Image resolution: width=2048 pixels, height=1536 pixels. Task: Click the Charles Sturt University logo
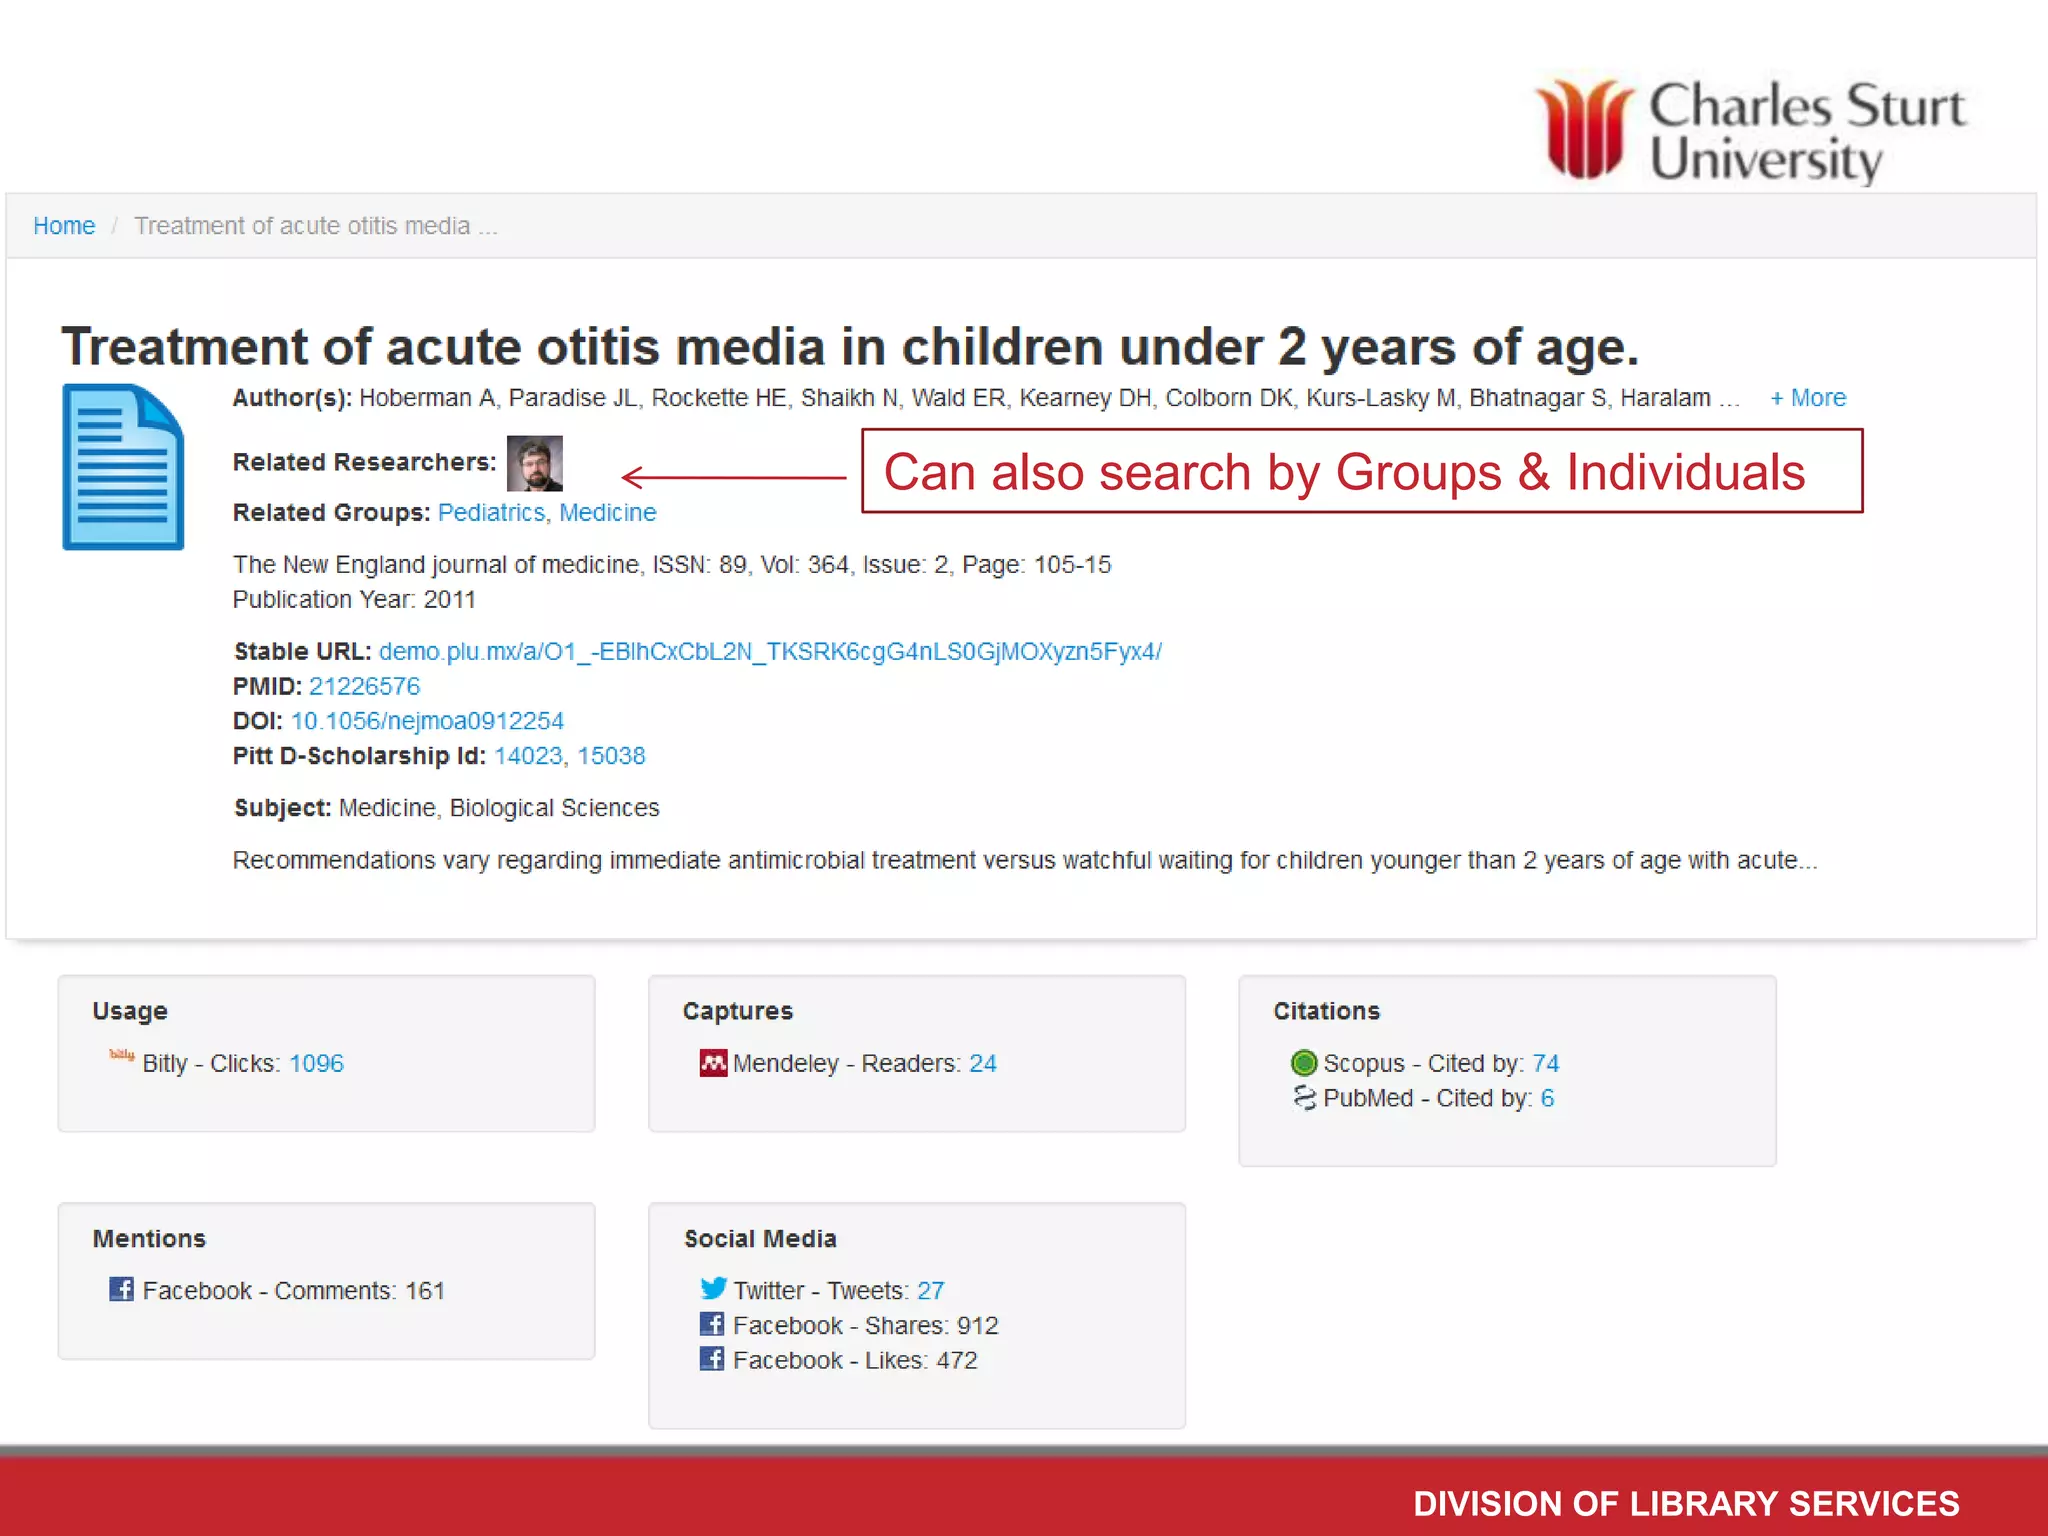[1751, 131]
